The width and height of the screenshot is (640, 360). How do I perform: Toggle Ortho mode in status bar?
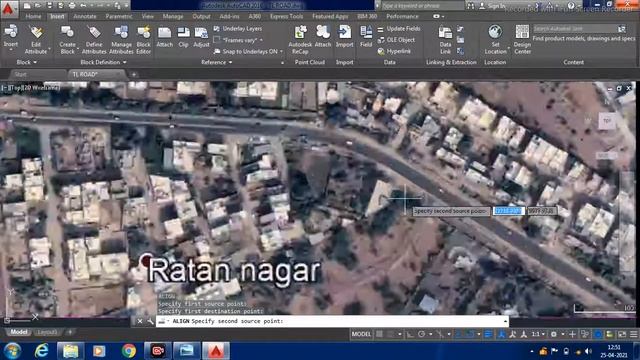coord(410,334)
